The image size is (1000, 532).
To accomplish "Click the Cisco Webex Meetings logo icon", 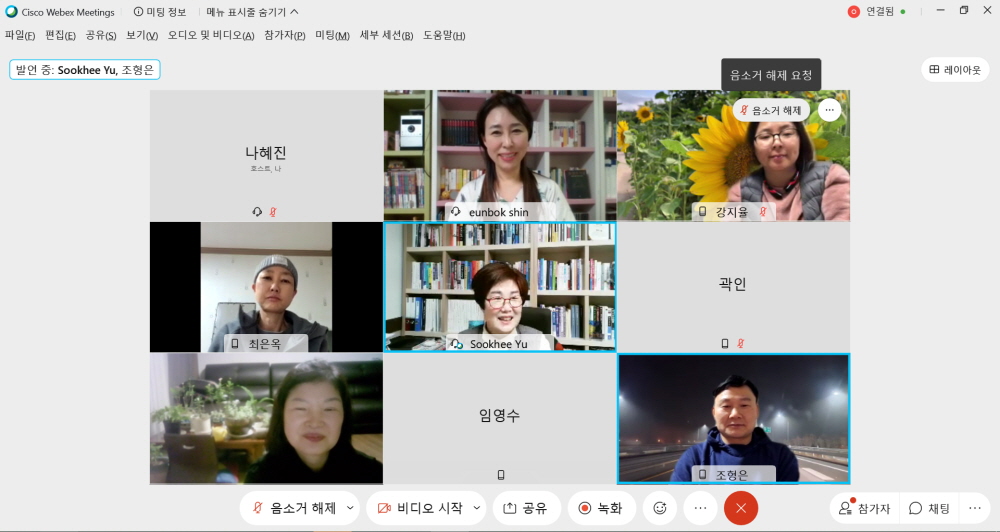I will click(11, 11).
